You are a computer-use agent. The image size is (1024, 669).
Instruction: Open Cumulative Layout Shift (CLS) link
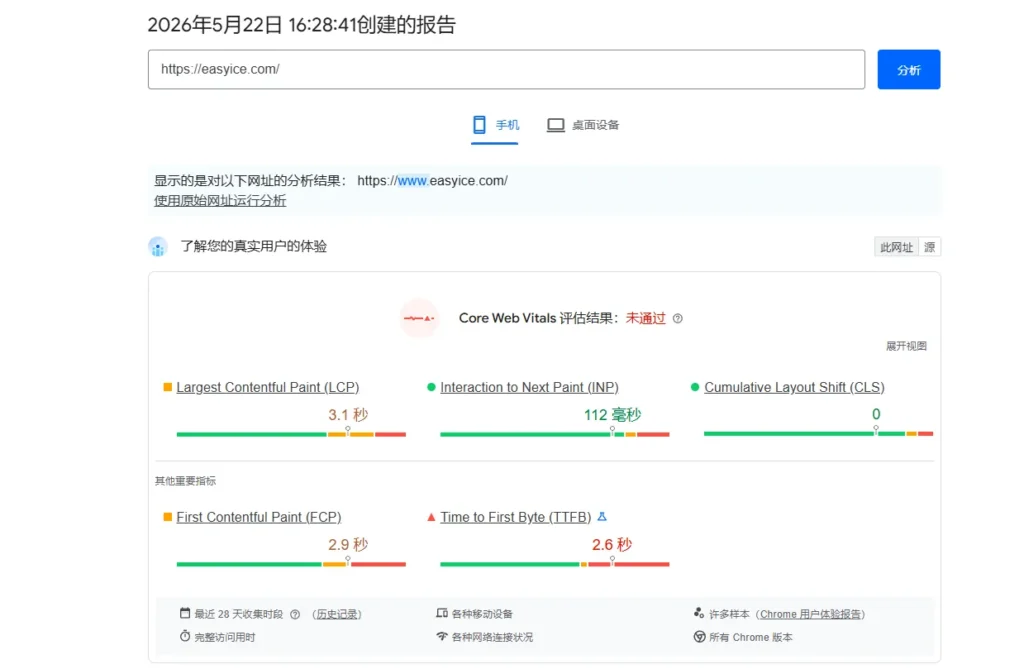tap(794, 387)
